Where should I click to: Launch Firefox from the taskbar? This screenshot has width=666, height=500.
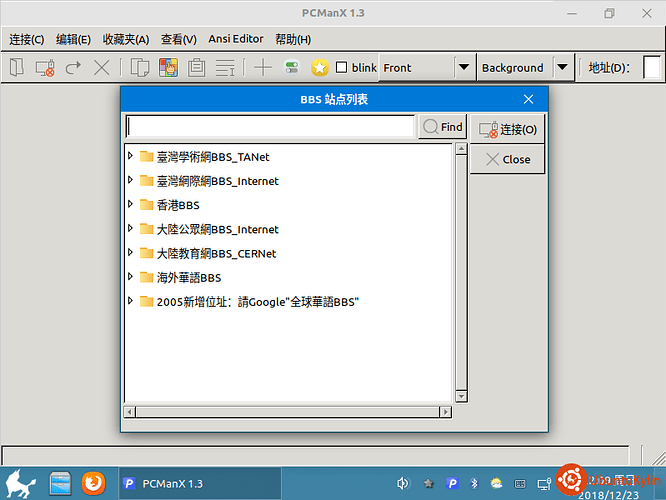[93, 483]
